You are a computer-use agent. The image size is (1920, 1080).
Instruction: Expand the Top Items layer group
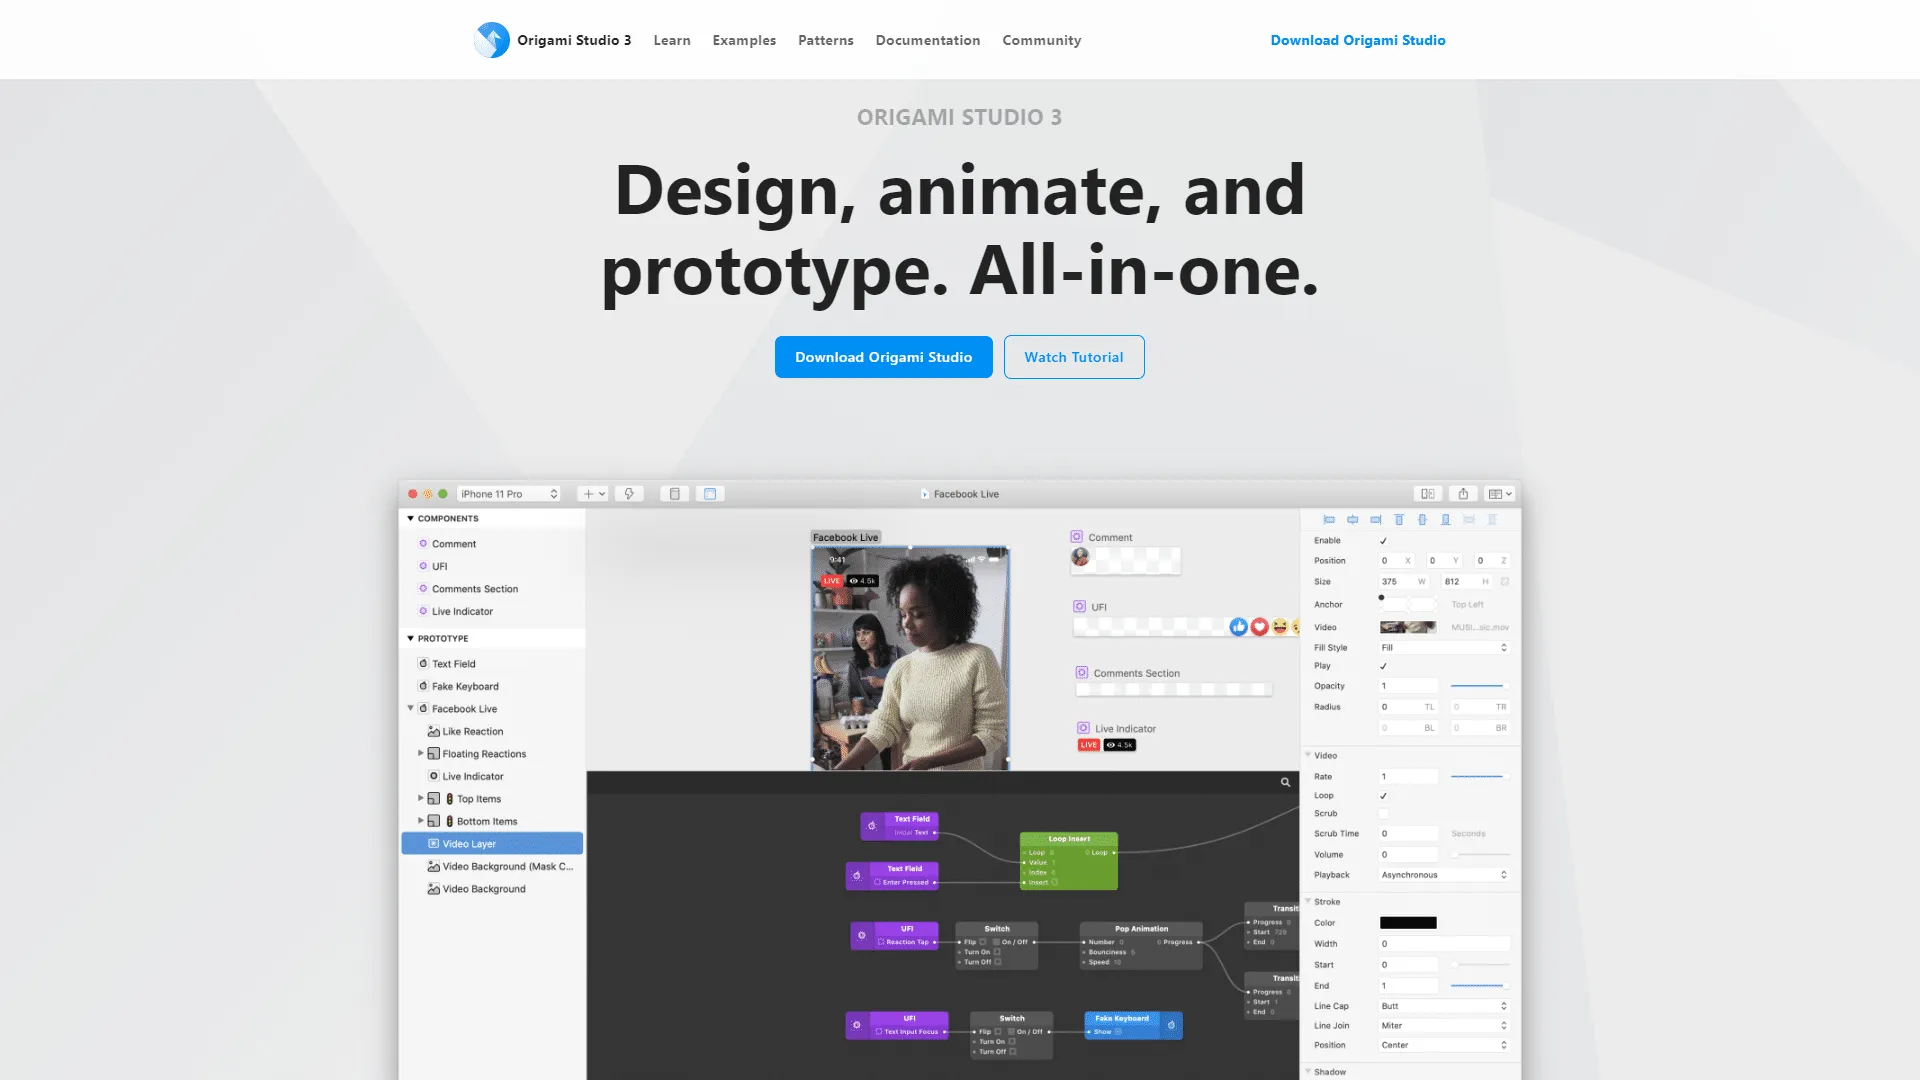click(420, 798)
